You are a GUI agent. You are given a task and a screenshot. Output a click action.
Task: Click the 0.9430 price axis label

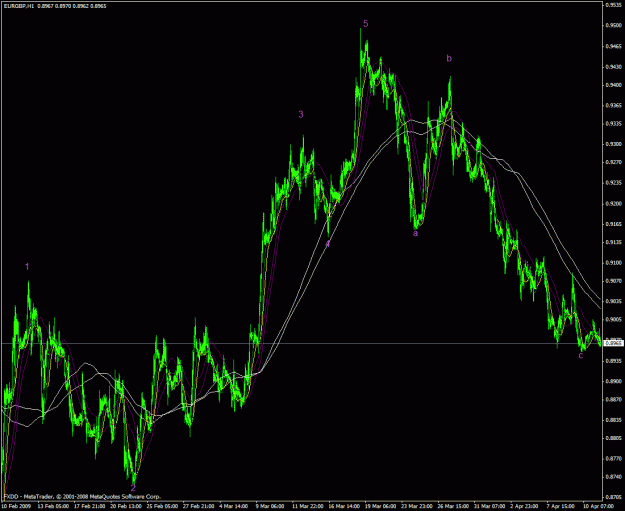614,66
